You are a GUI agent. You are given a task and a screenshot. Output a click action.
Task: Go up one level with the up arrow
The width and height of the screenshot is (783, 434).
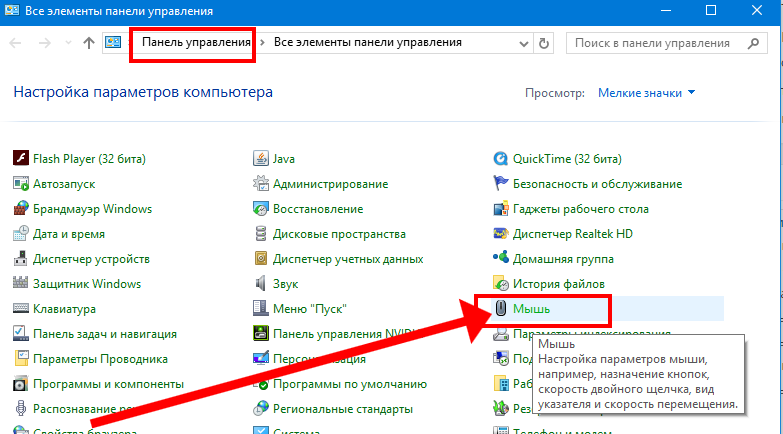pyautogui.click(x=89, y=43)
